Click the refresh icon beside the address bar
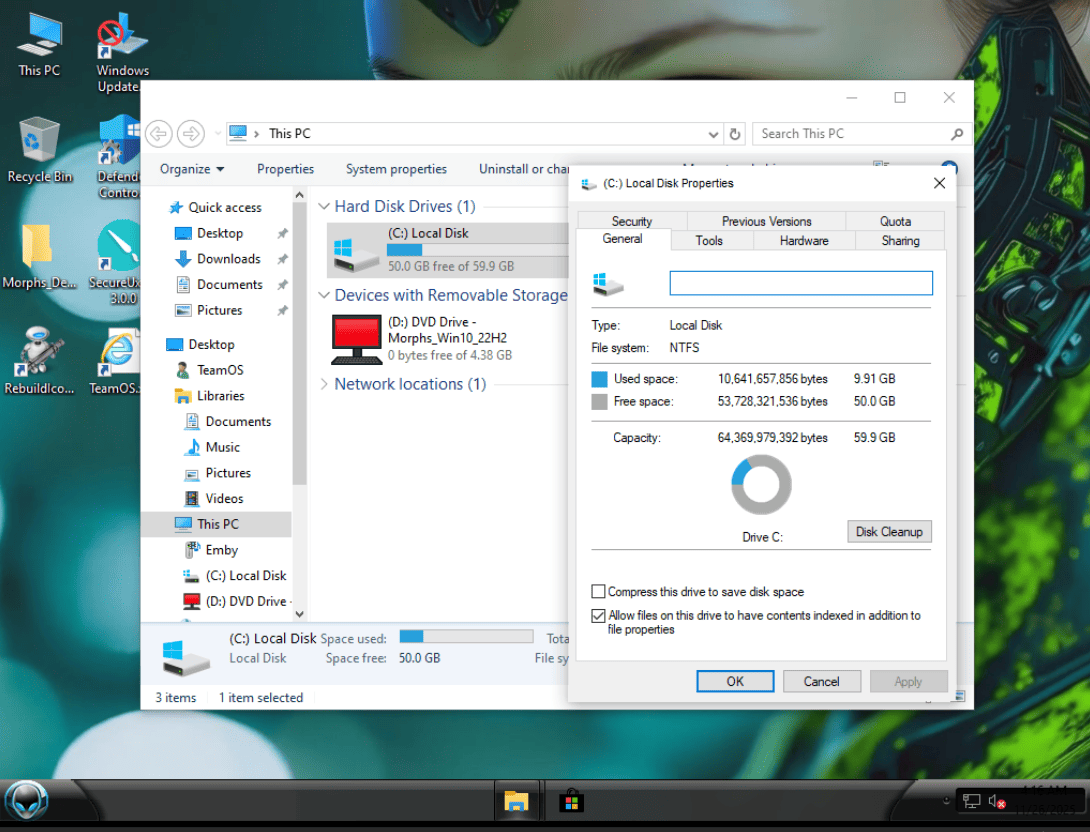Image resolution: width=1090 pixels, height=832 pixels. [x=735, y=134]
